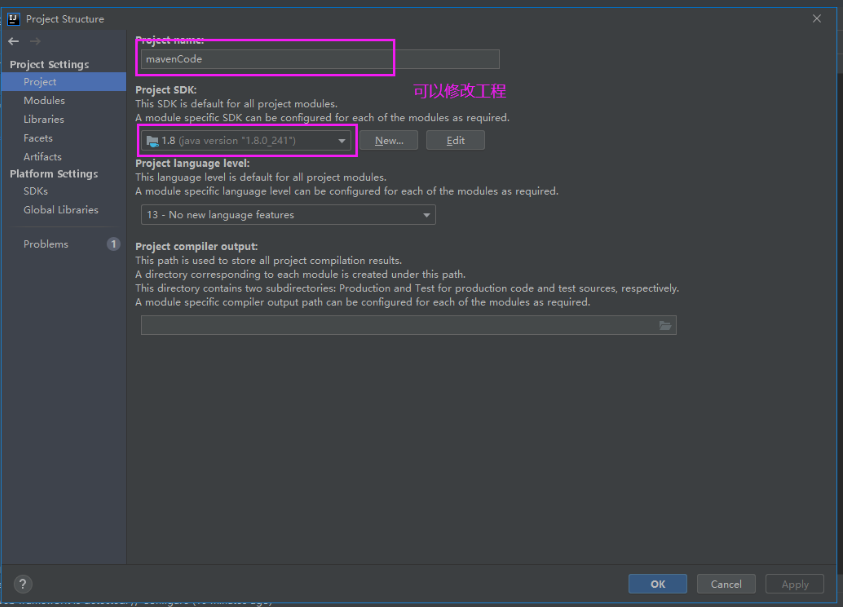843x607 pixels.
Task: Click the IntelliJ logo in title bar
Action: [x=13, y=19]
